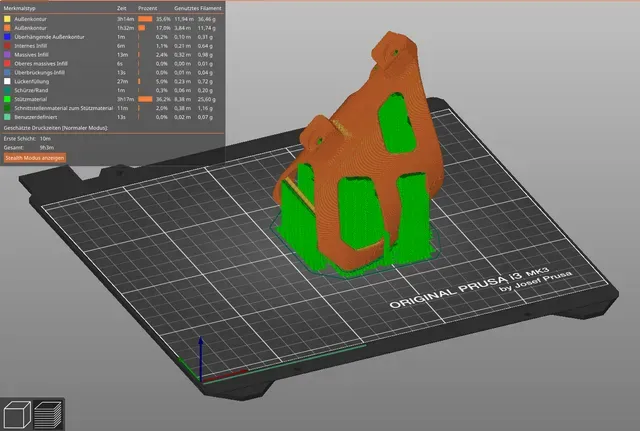Toggle visibility of Überhängende Außenkontur
Viewport: 640px width, 431px height.
click(49, 37)
